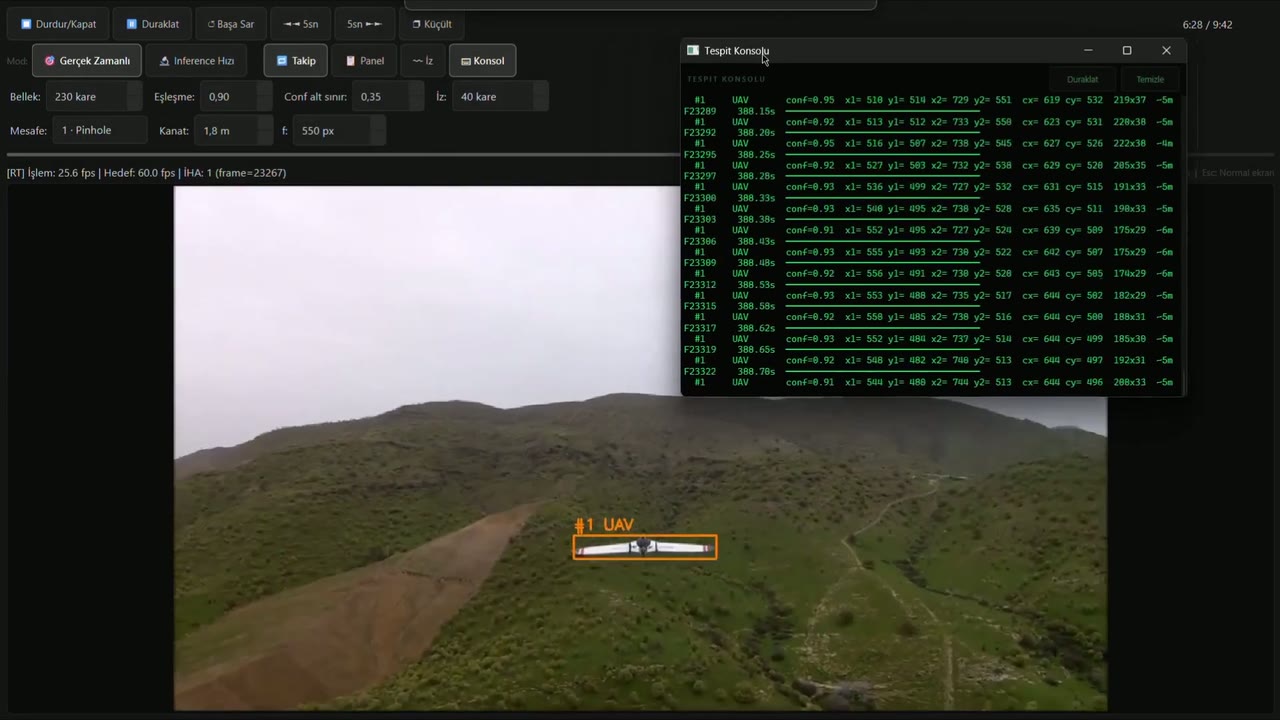Toggle the Konsol console button
This screenshot has width=1280, height=720.
(482, 61)
